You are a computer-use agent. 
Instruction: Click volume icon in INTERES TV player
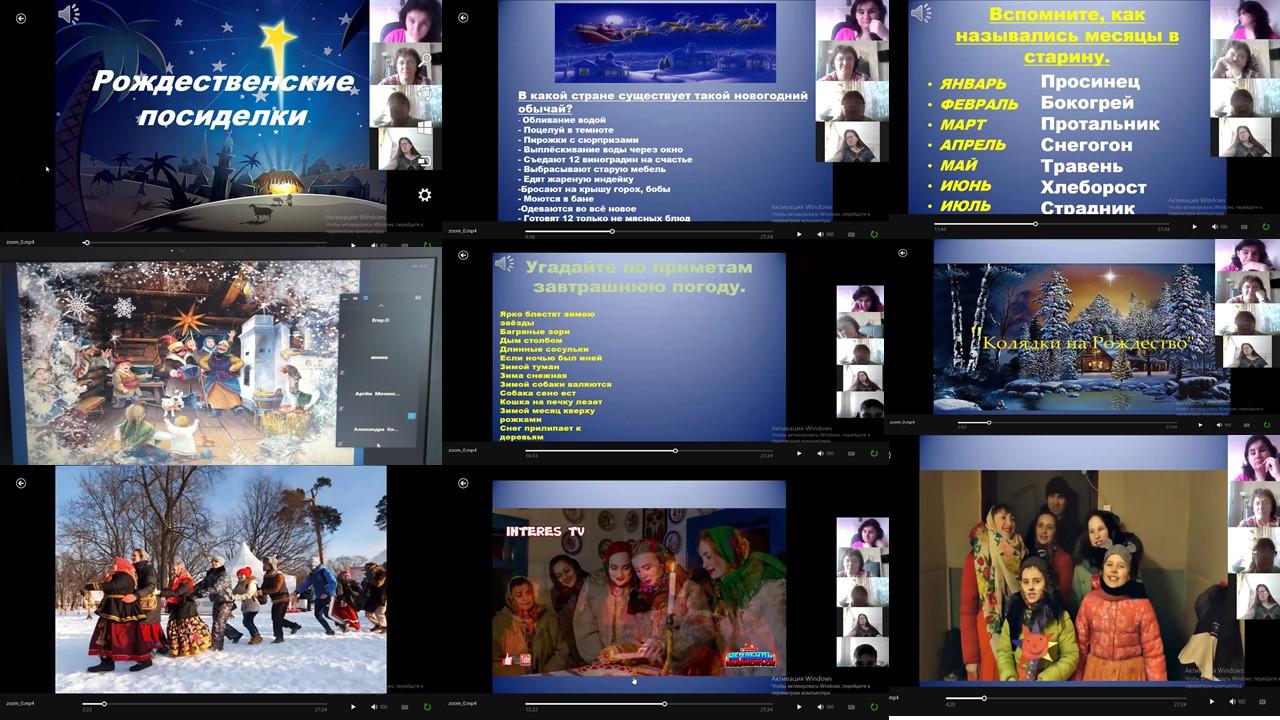(820, 707)
